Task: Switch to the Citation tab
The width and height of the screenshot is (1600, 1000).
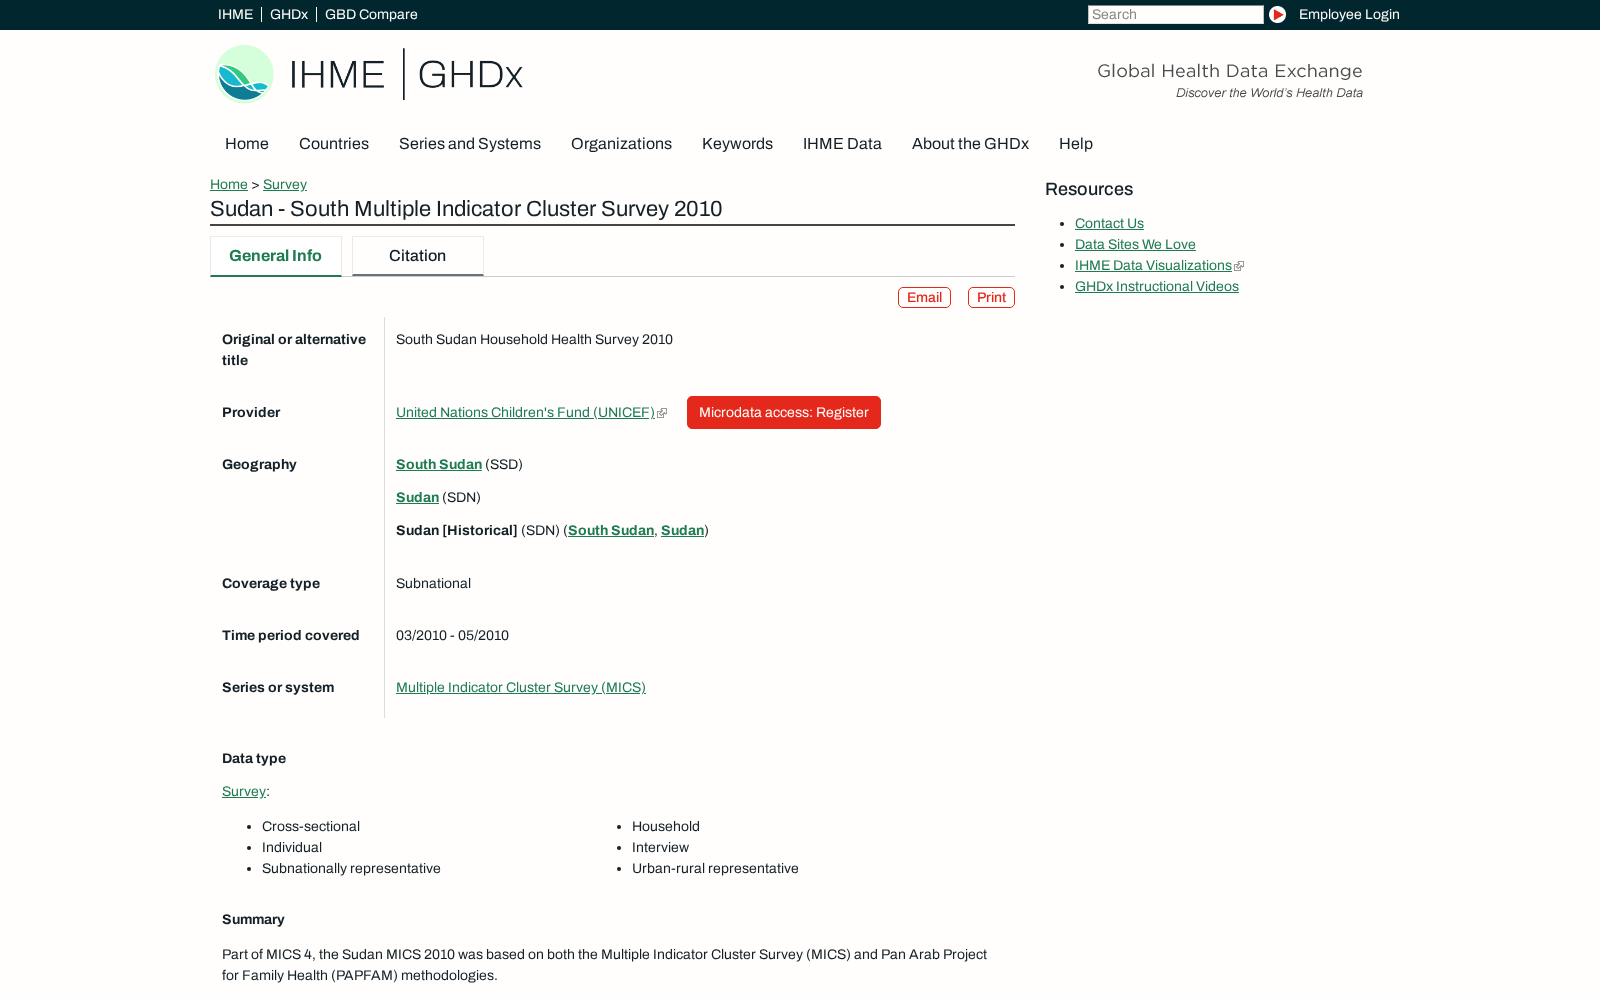Action: click(x=418, y=256)
